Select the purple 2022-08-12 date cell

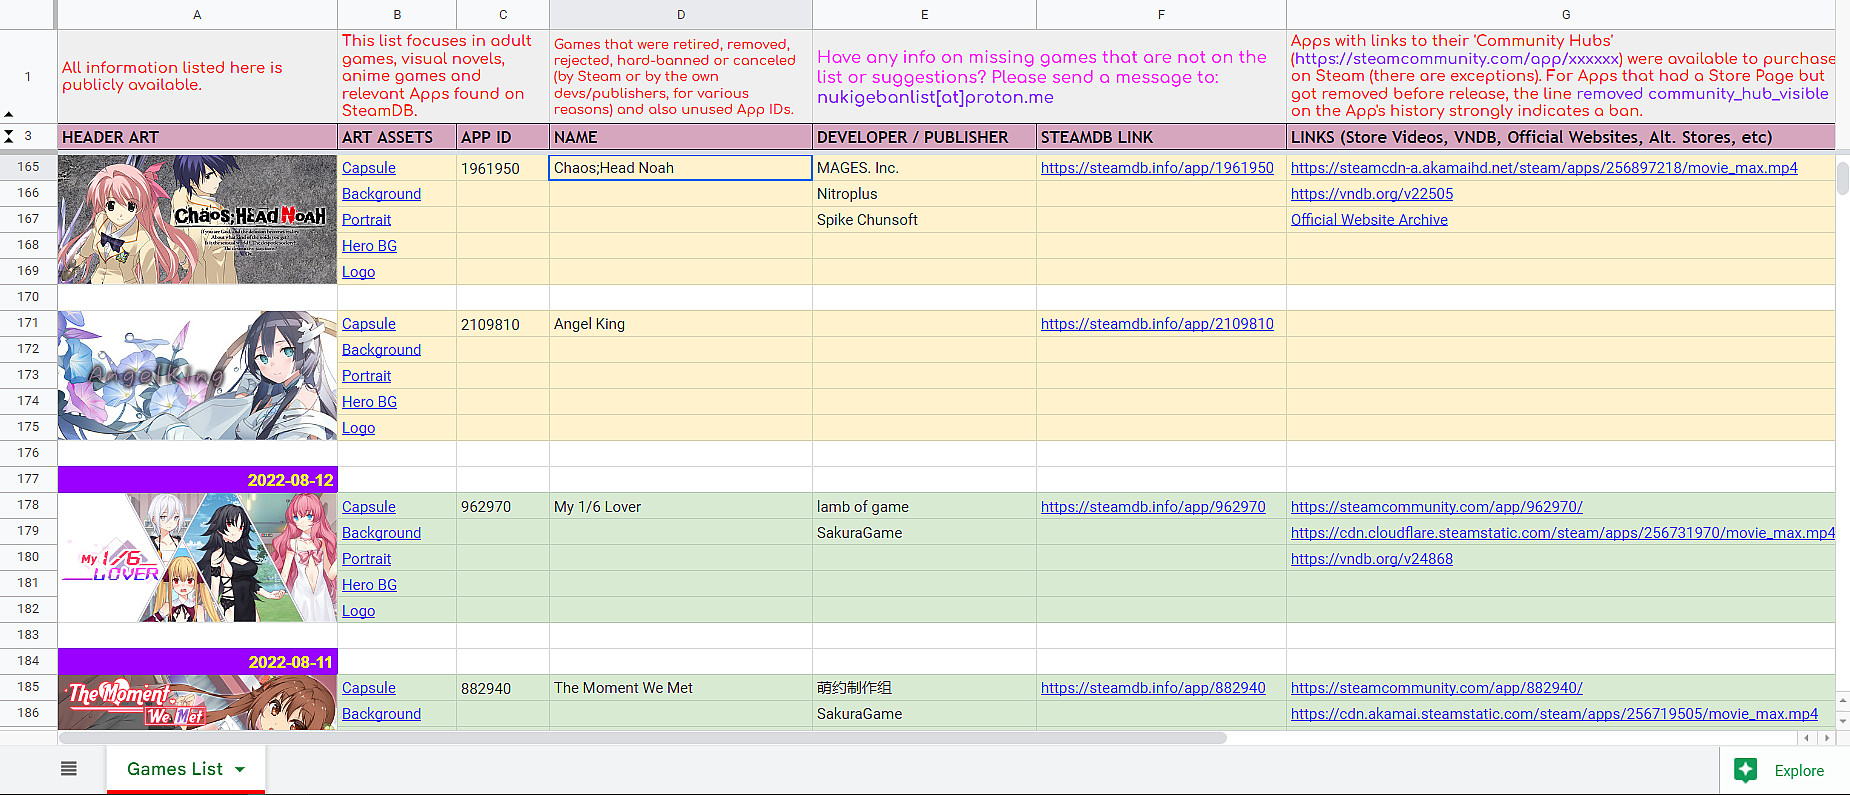197,480
